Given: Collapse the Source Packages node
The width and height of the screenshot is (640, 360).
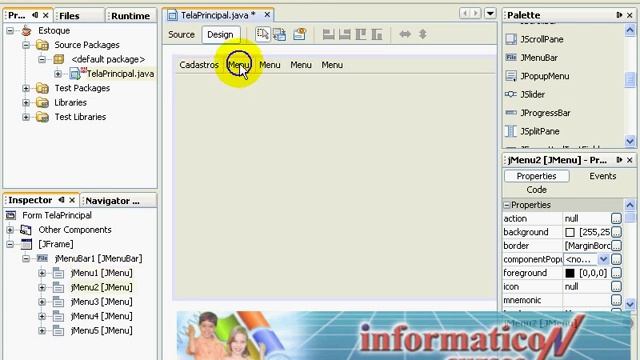Looking at the screenshot, I should pos(26,45).
